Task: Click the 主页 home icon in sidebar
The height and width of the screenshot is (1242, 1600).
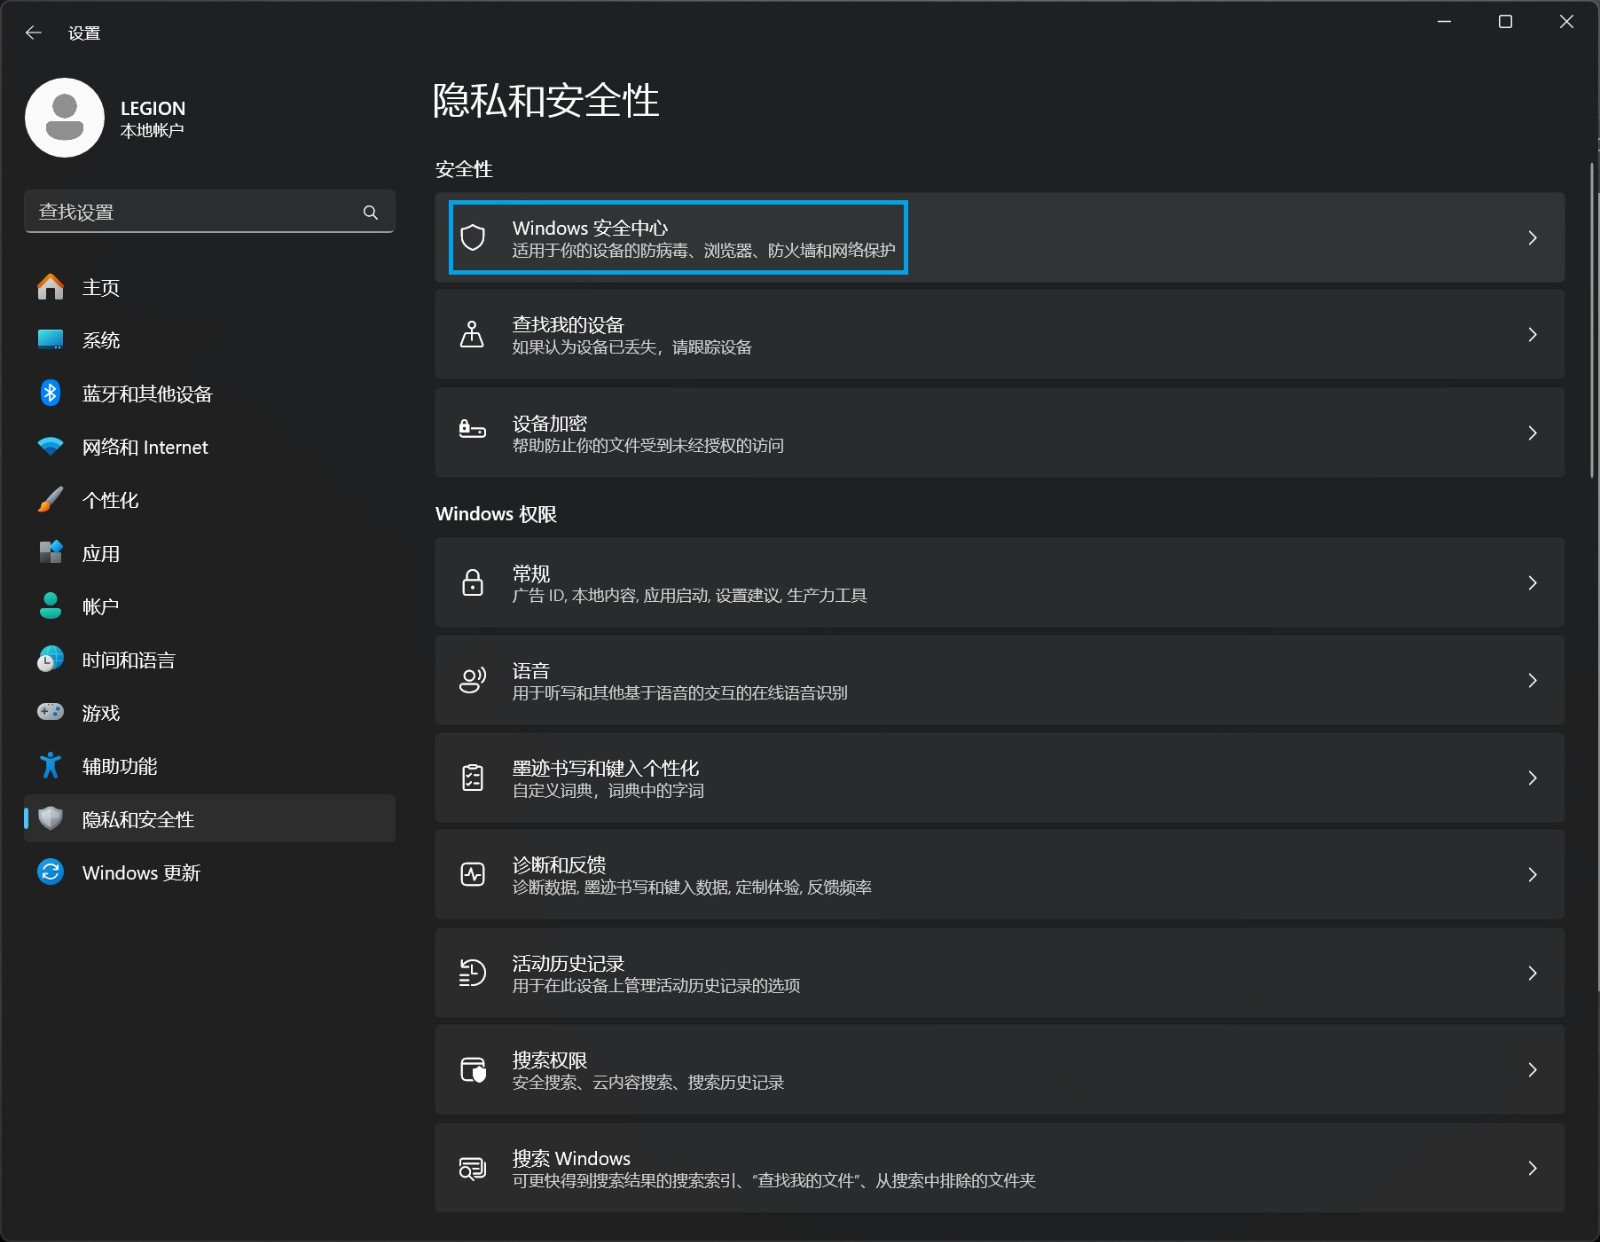Action: click(x=50, y=287)
